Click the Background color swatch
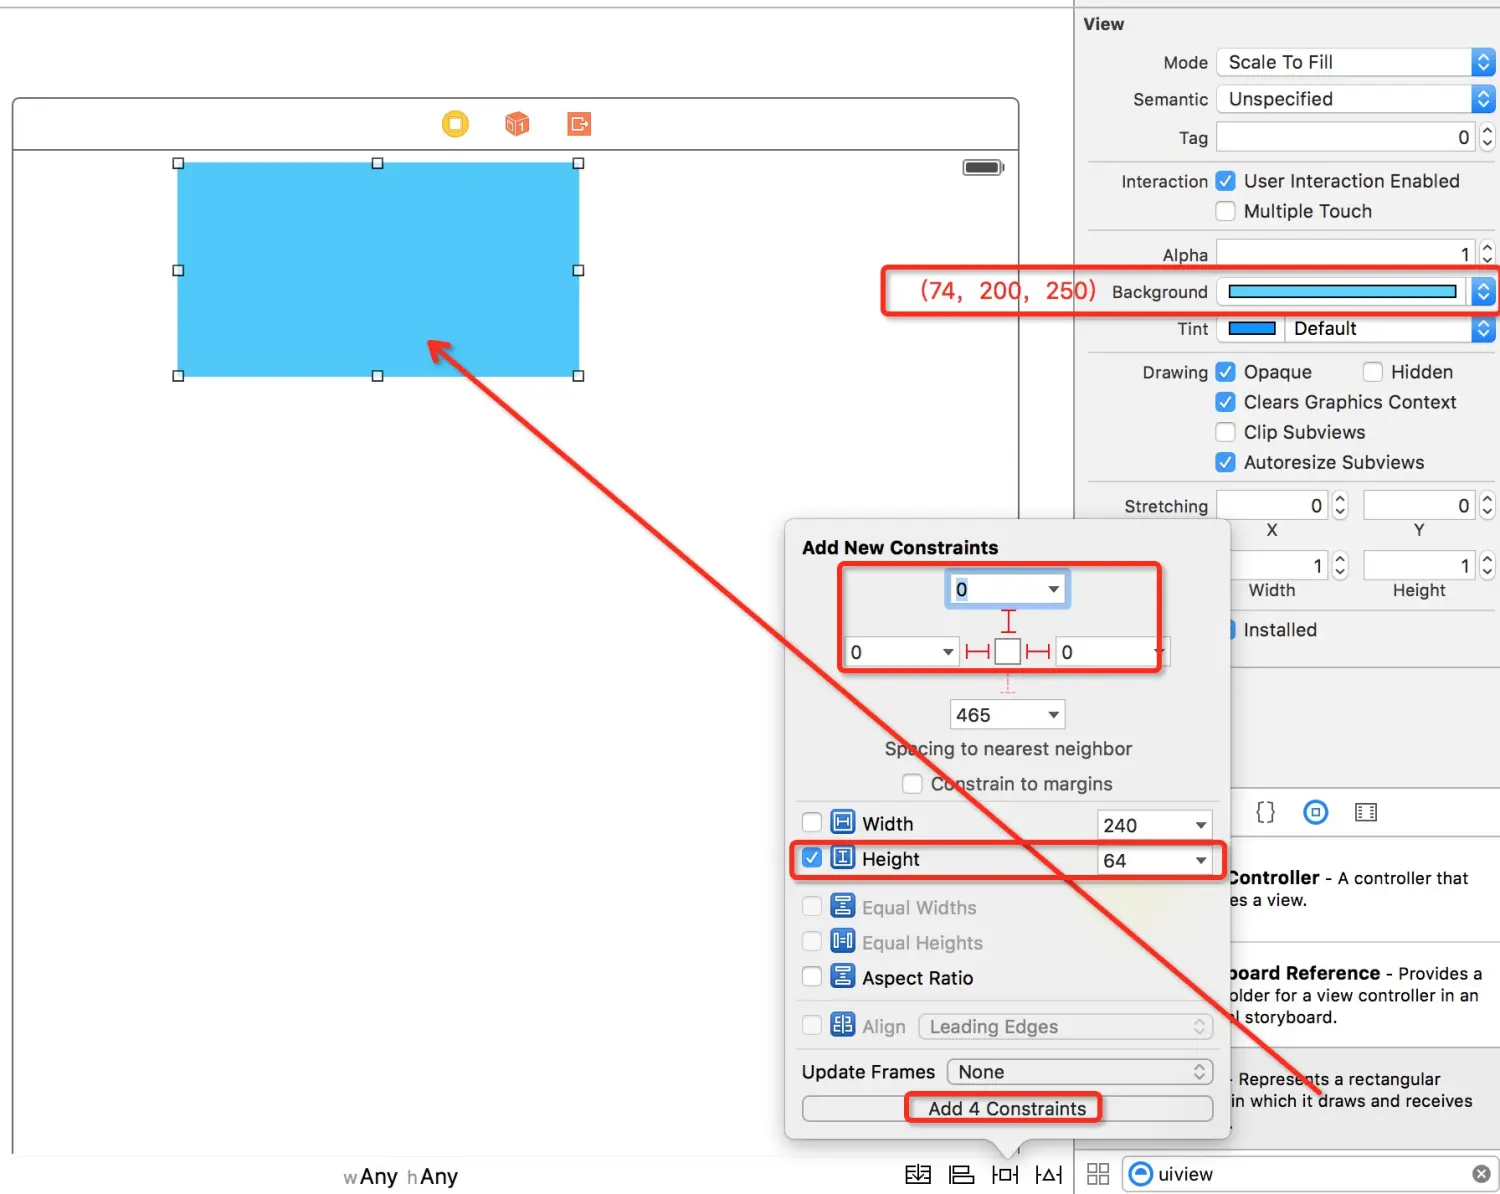Image resolution: width=1500 pixels, height=1194 pixels. [x=1342, y=291]
